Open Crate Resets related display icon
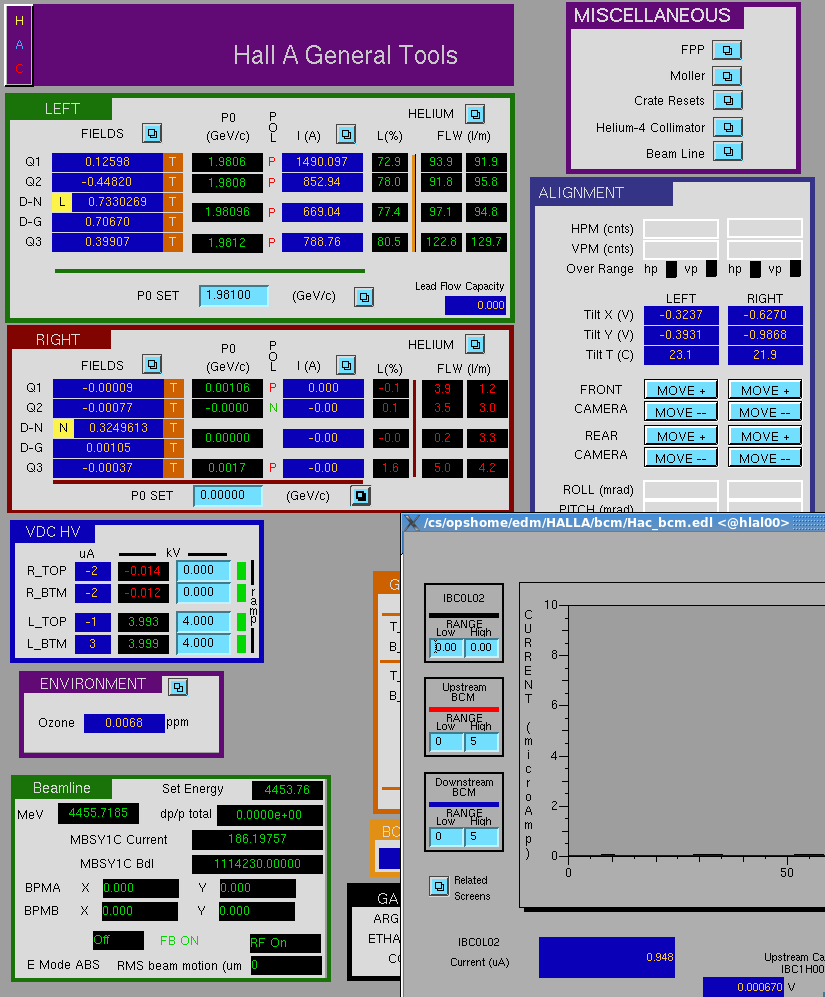 tap(728, 100)
